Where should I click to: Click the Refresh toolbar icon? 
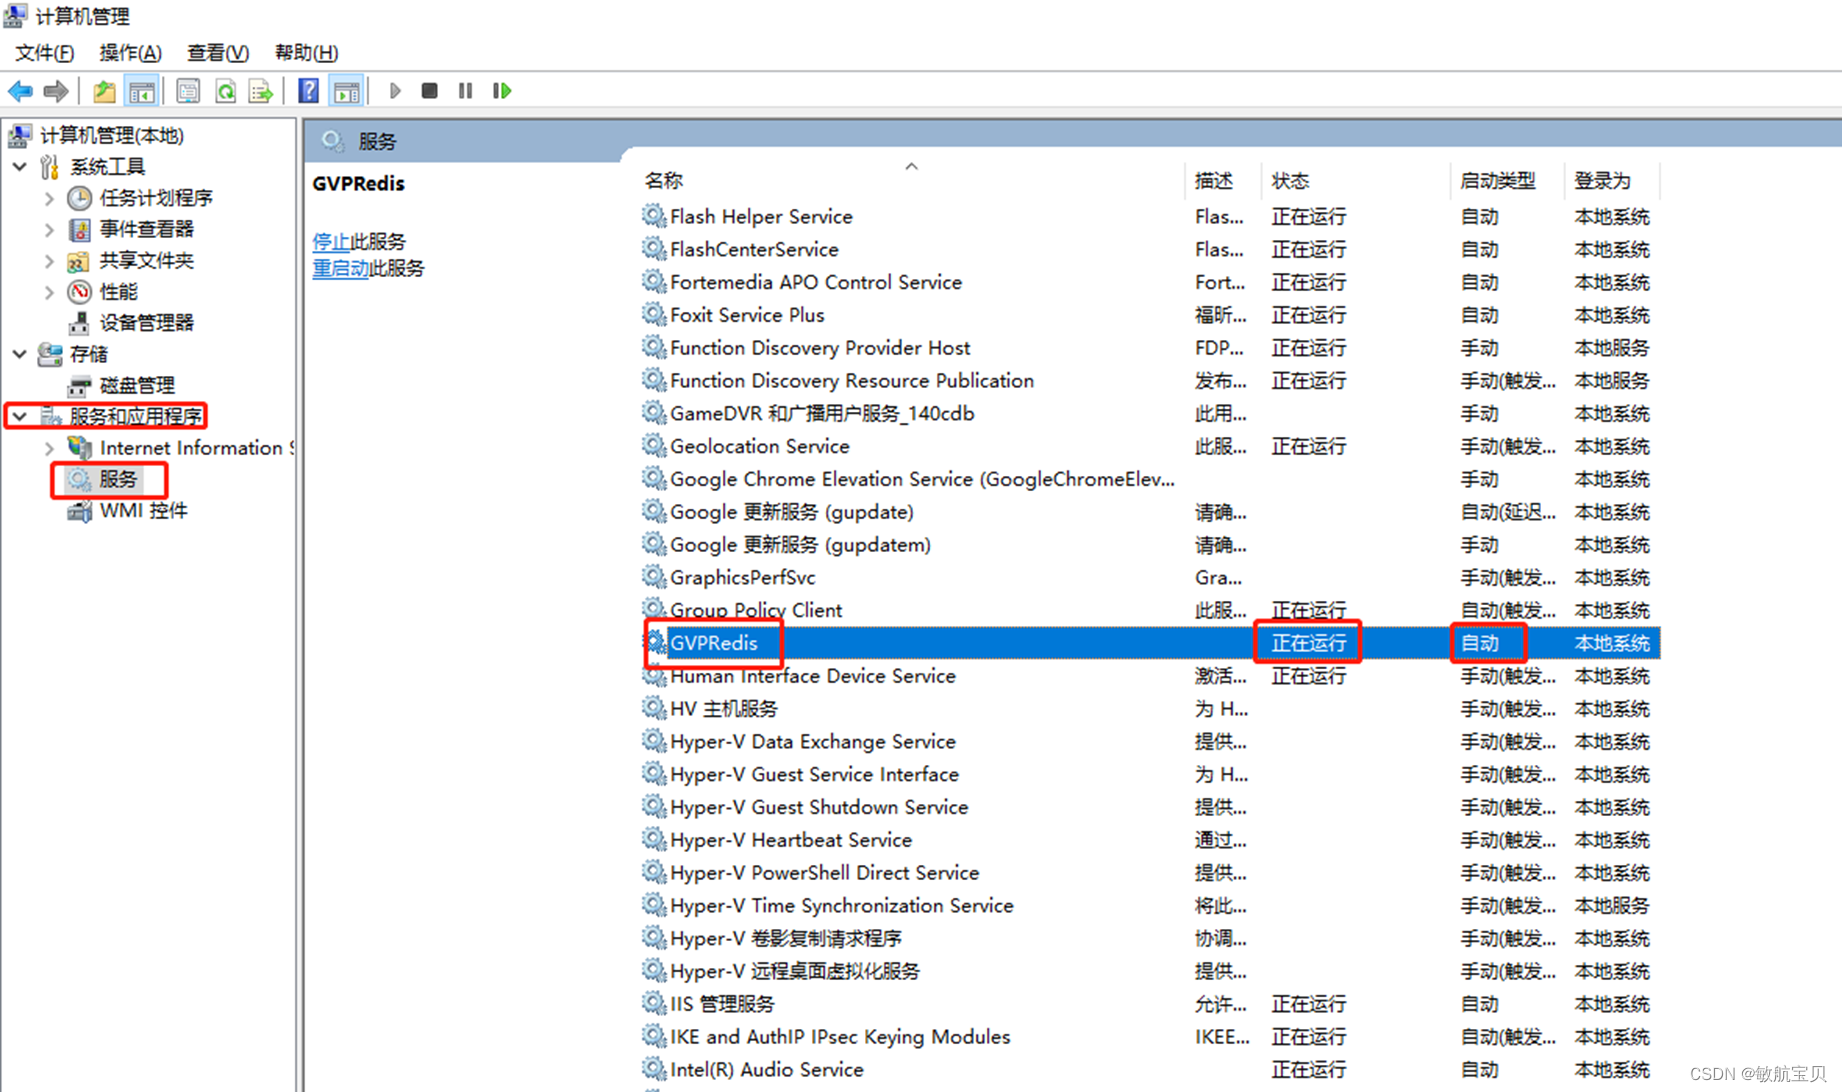[225, 91]
